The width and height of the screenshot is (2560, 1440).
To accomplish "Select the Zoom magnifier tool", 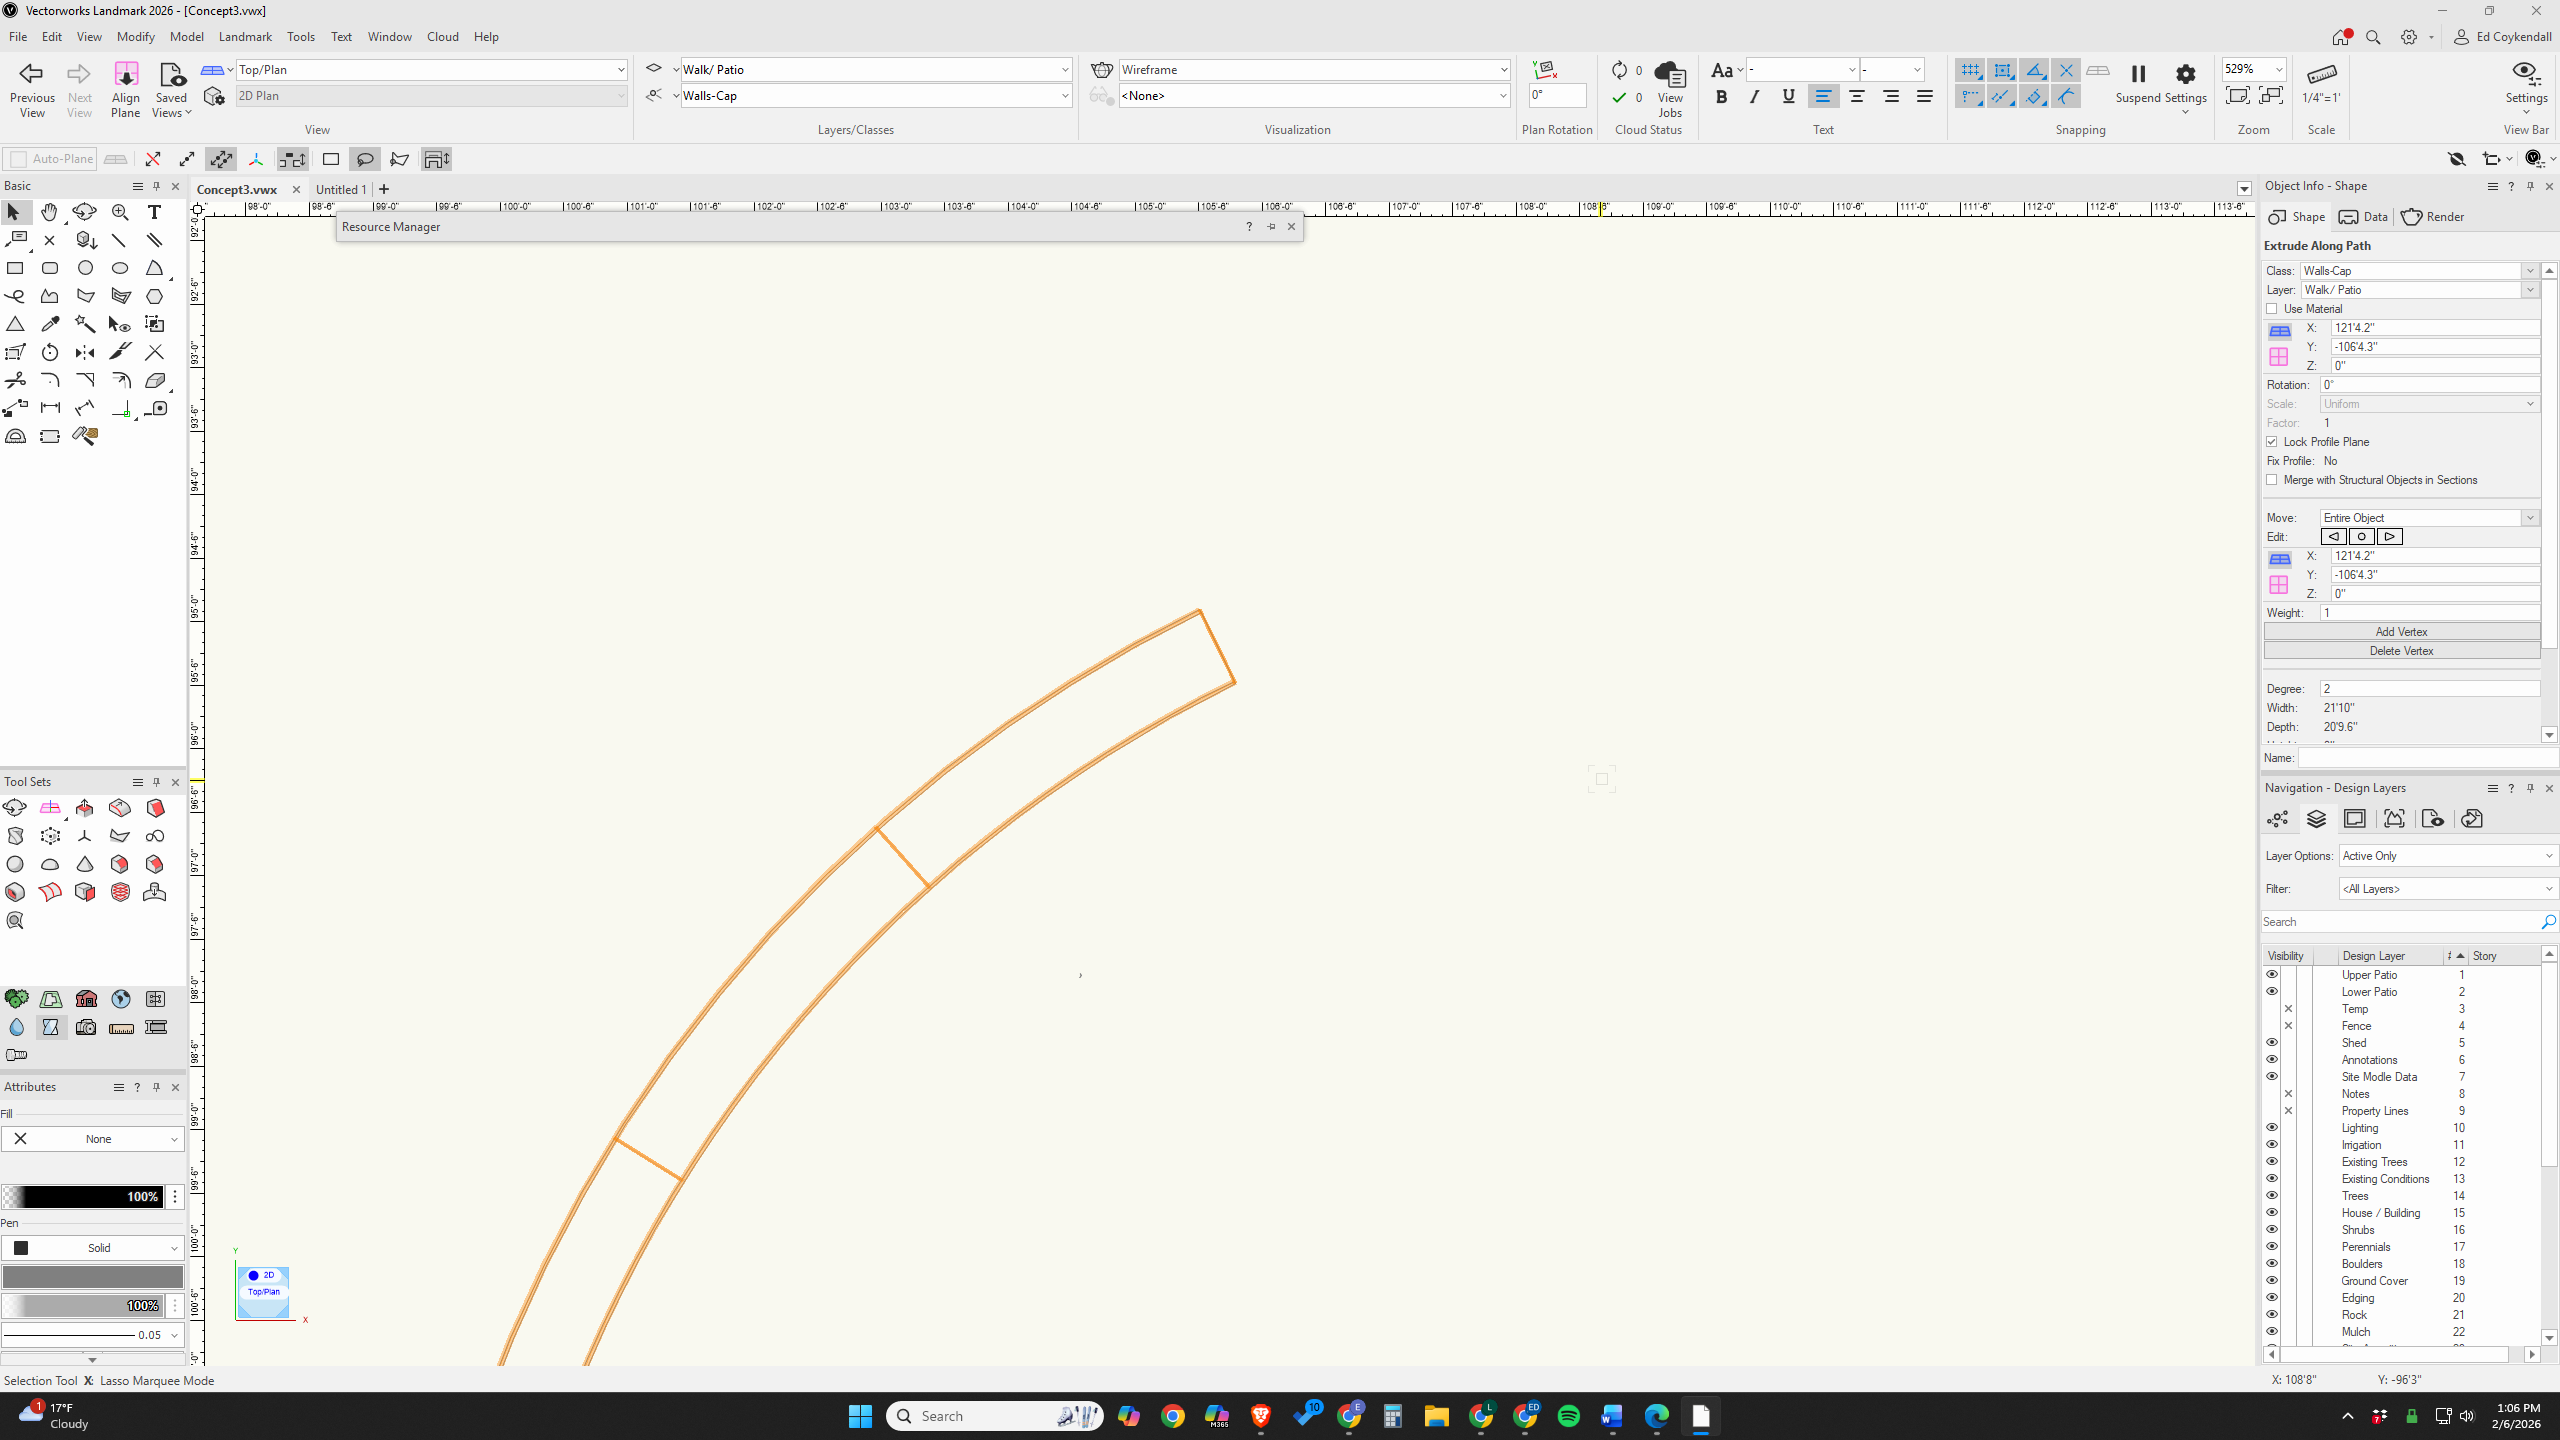I will click(120, 212).
